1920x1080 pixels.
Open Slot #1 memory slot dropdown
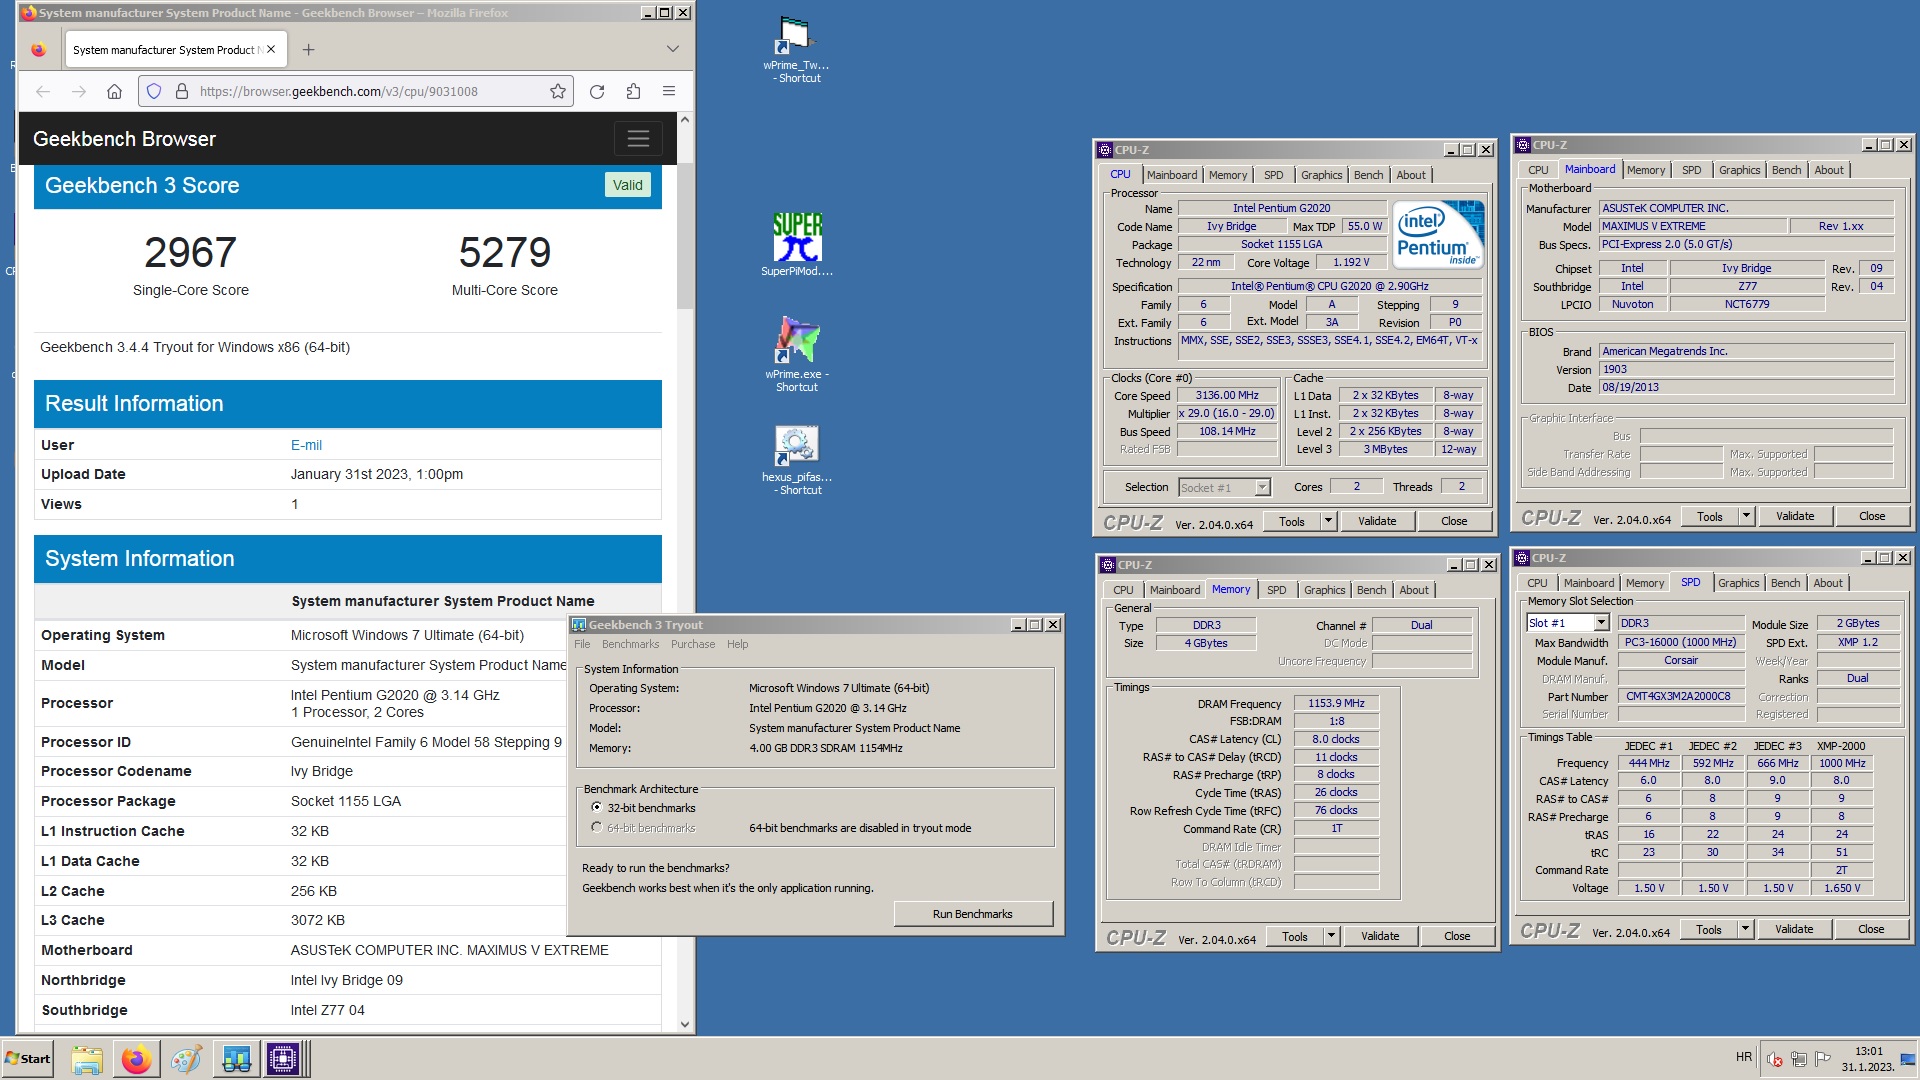click(x=1601, y=623)
